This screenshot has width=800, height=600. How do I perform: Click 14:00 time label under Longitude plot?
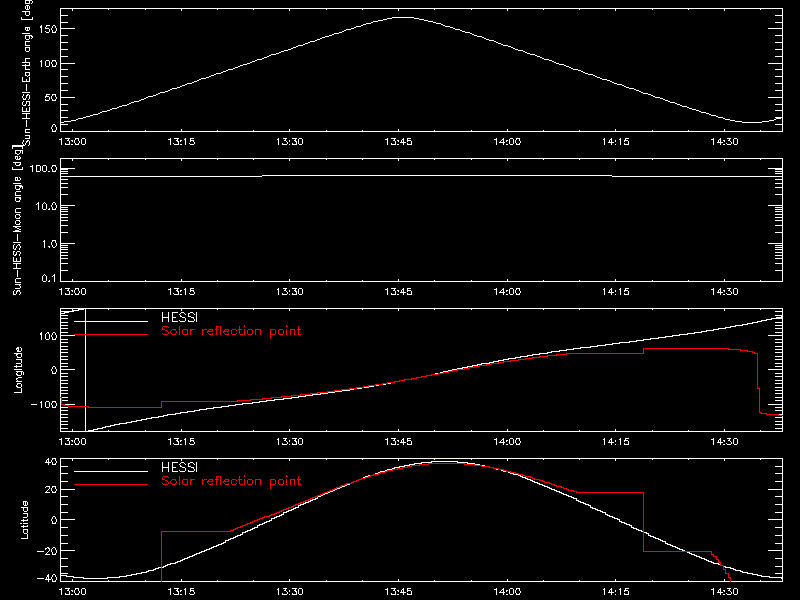(507, 441)
